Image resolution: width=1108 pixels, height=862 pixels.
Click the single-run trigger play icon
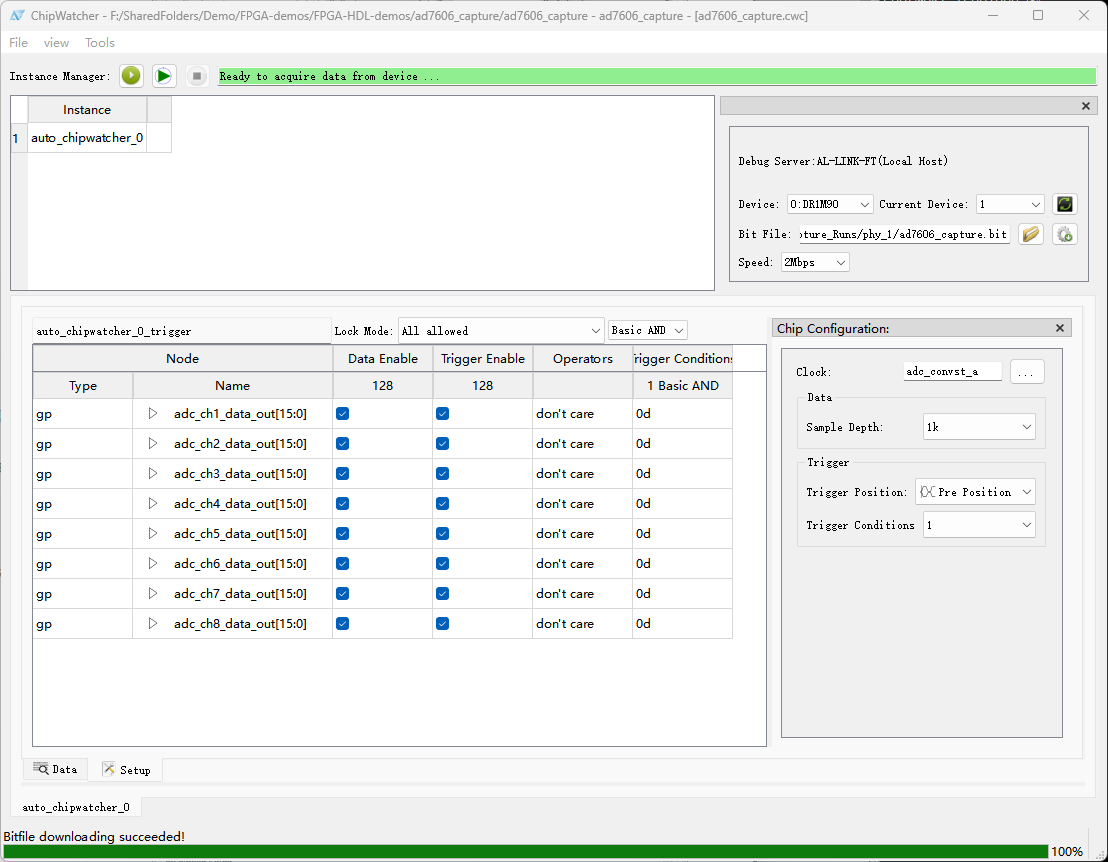131,76
